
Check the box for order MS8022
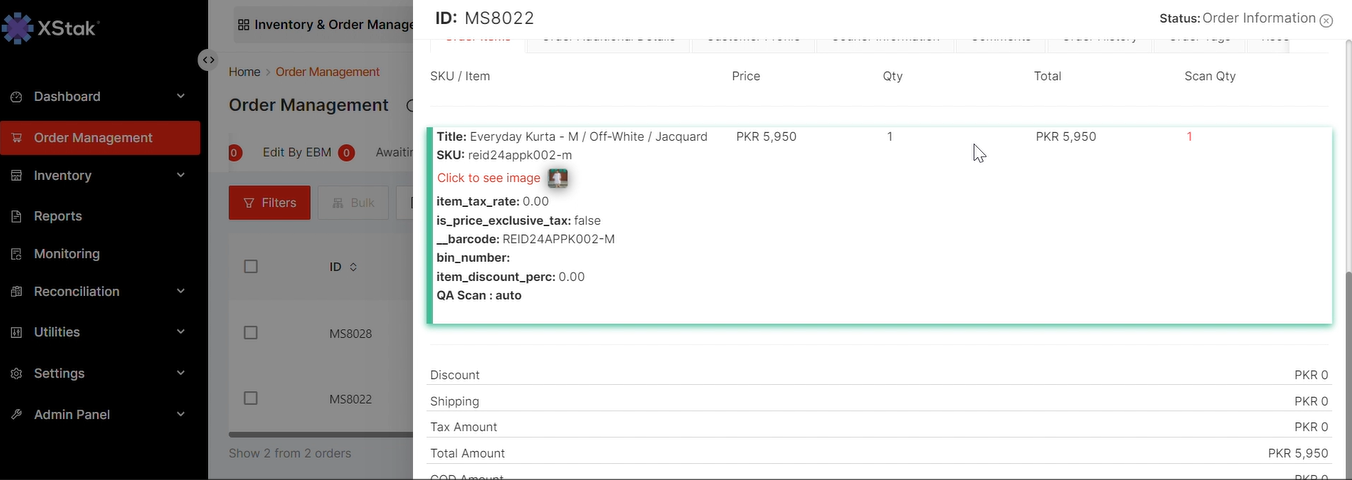251,398
